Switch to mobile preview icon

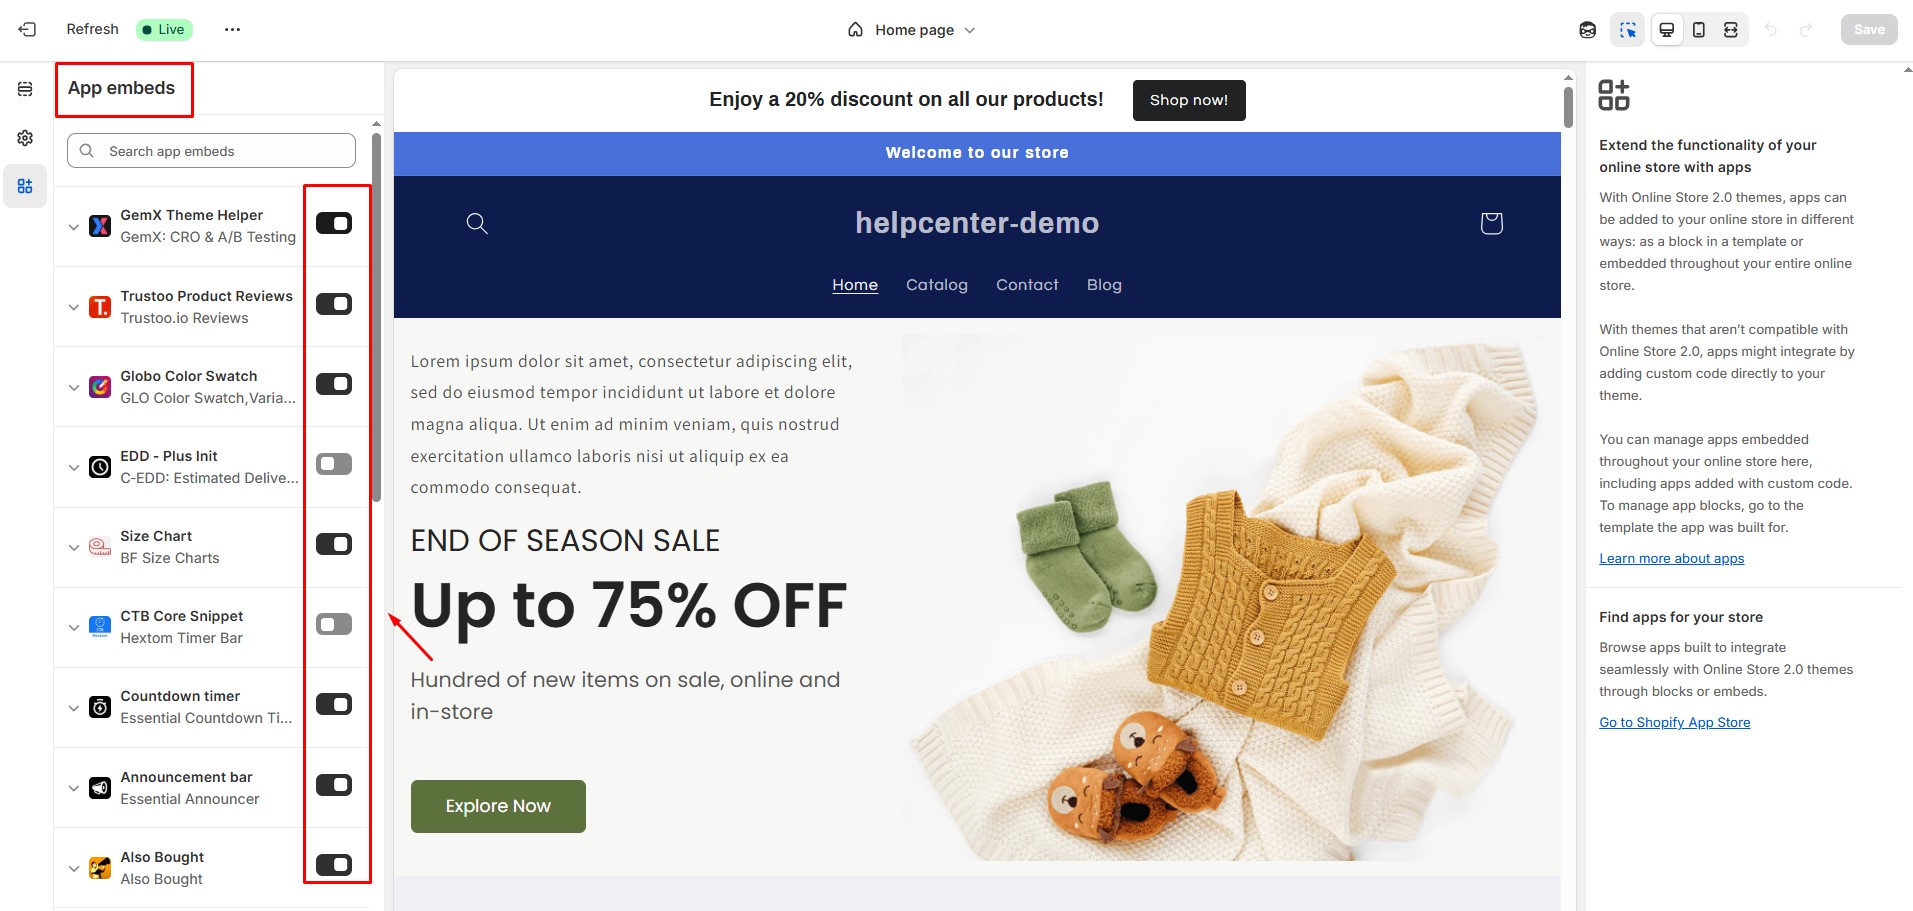pos(1698,30)
